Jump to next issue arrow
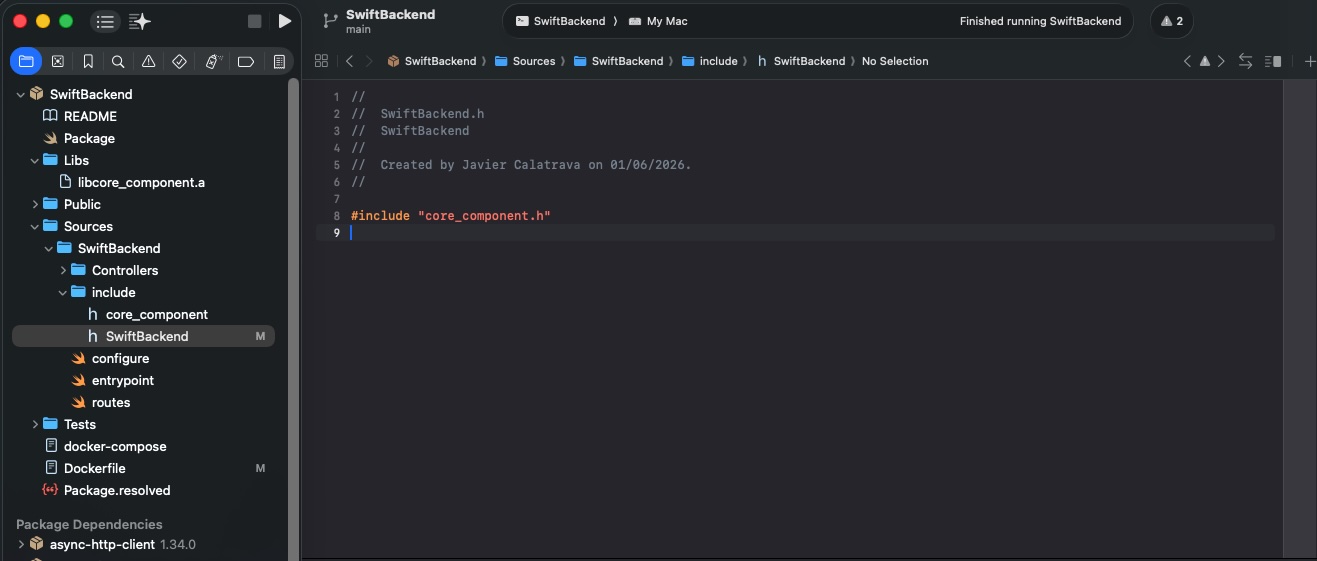Screen dimensions: 1317x561 tap(1220, 61)
